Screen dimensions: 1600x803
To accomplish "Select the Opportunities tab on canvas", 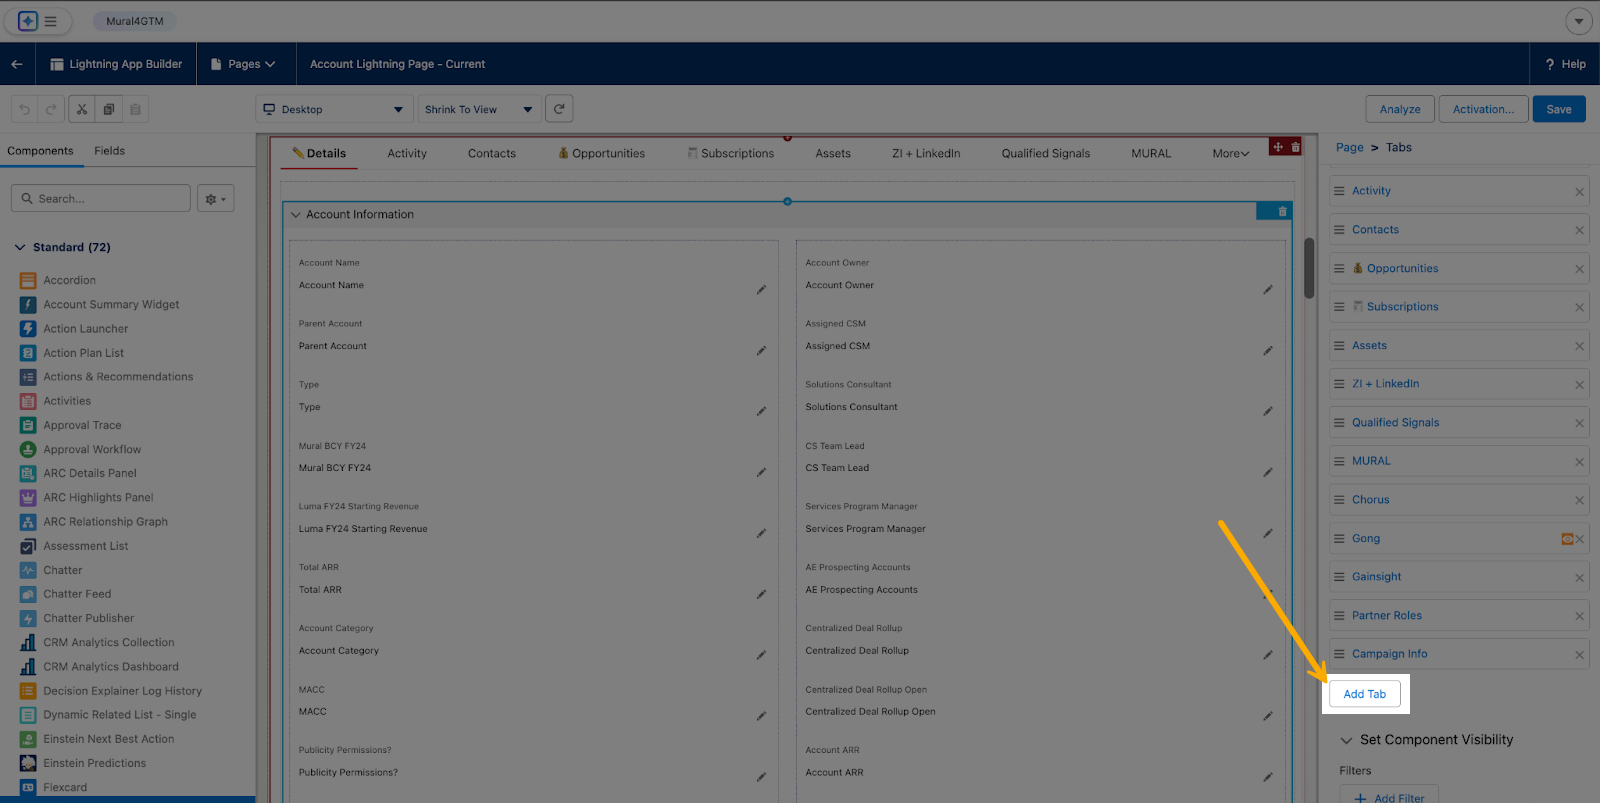I will pos(601,153).
